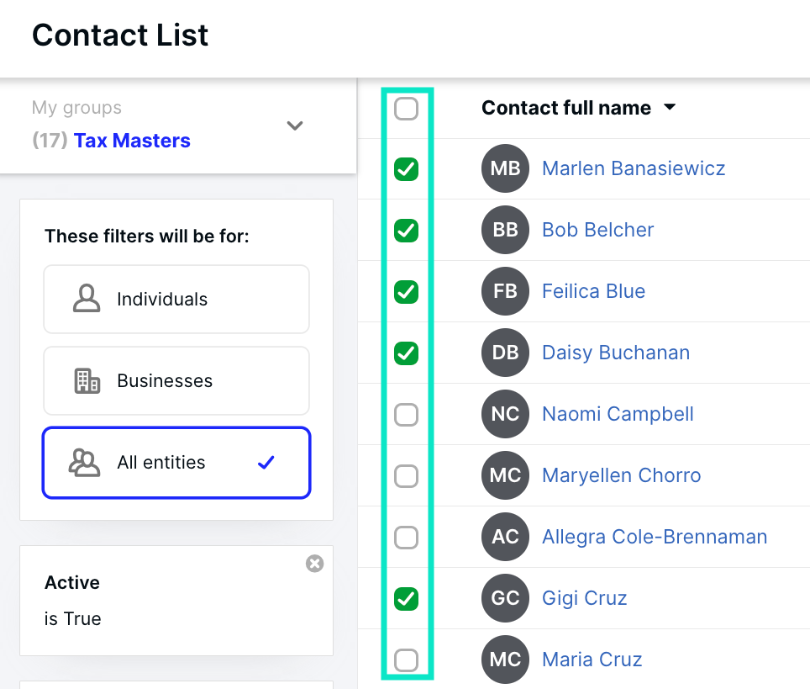Click the NC avatar for Naomi Campbell
The width and height of the screenshot is (810, 689).
click(x=505, y=414)
